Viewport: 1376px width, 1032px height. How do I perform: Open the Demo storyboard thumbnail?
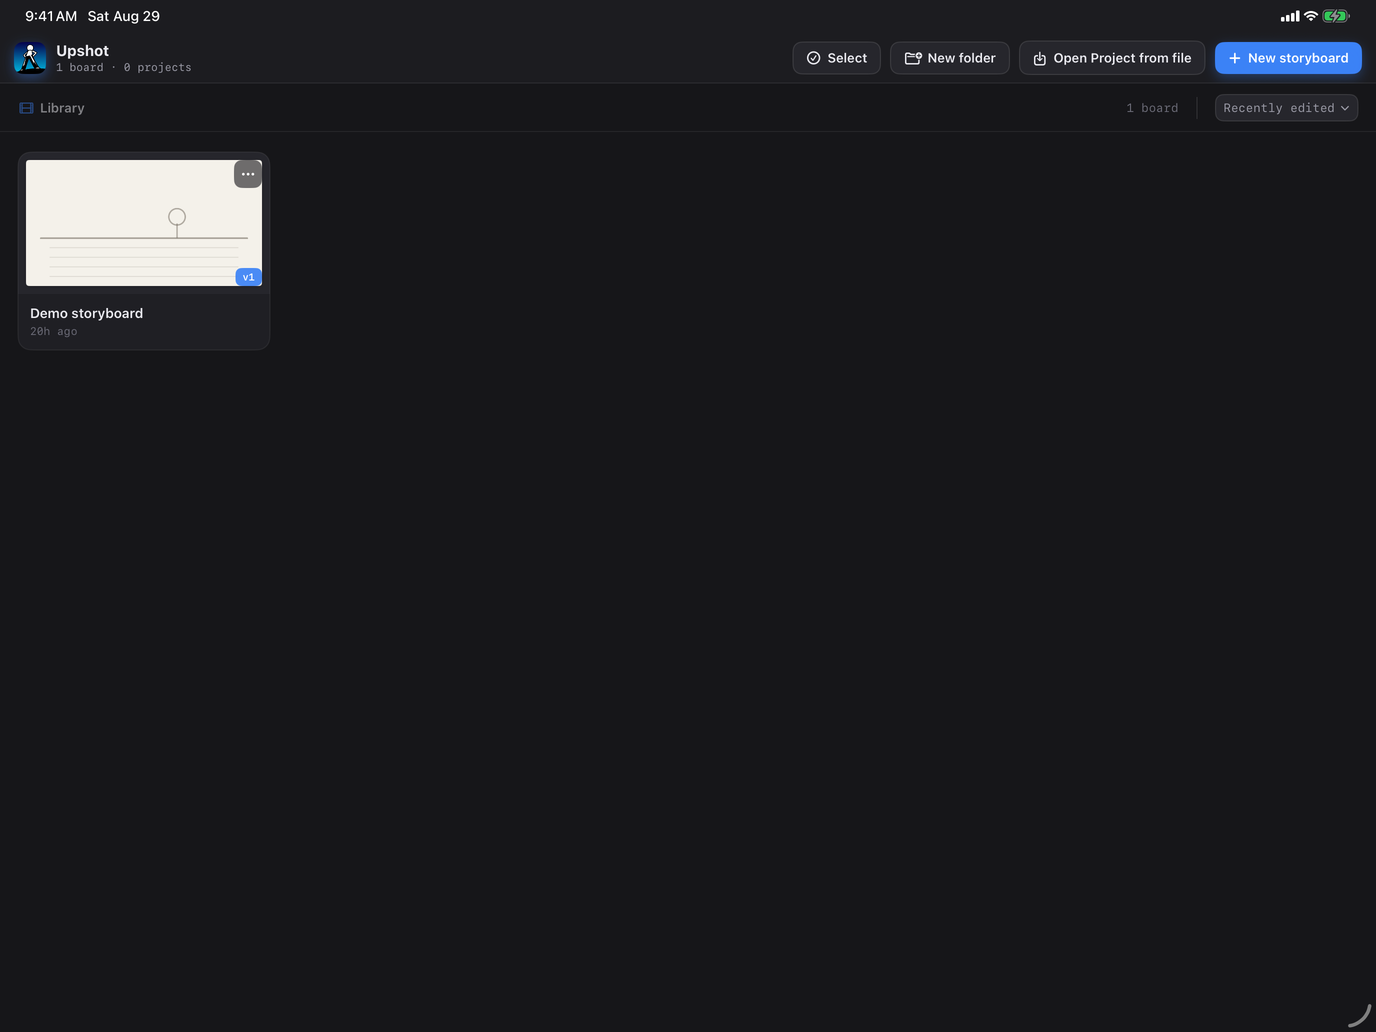(144, 223)
